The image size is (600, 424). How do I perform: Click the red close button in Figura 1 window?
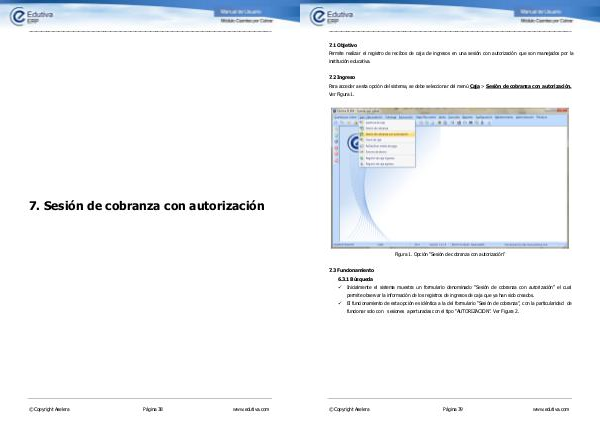[562, 111]
